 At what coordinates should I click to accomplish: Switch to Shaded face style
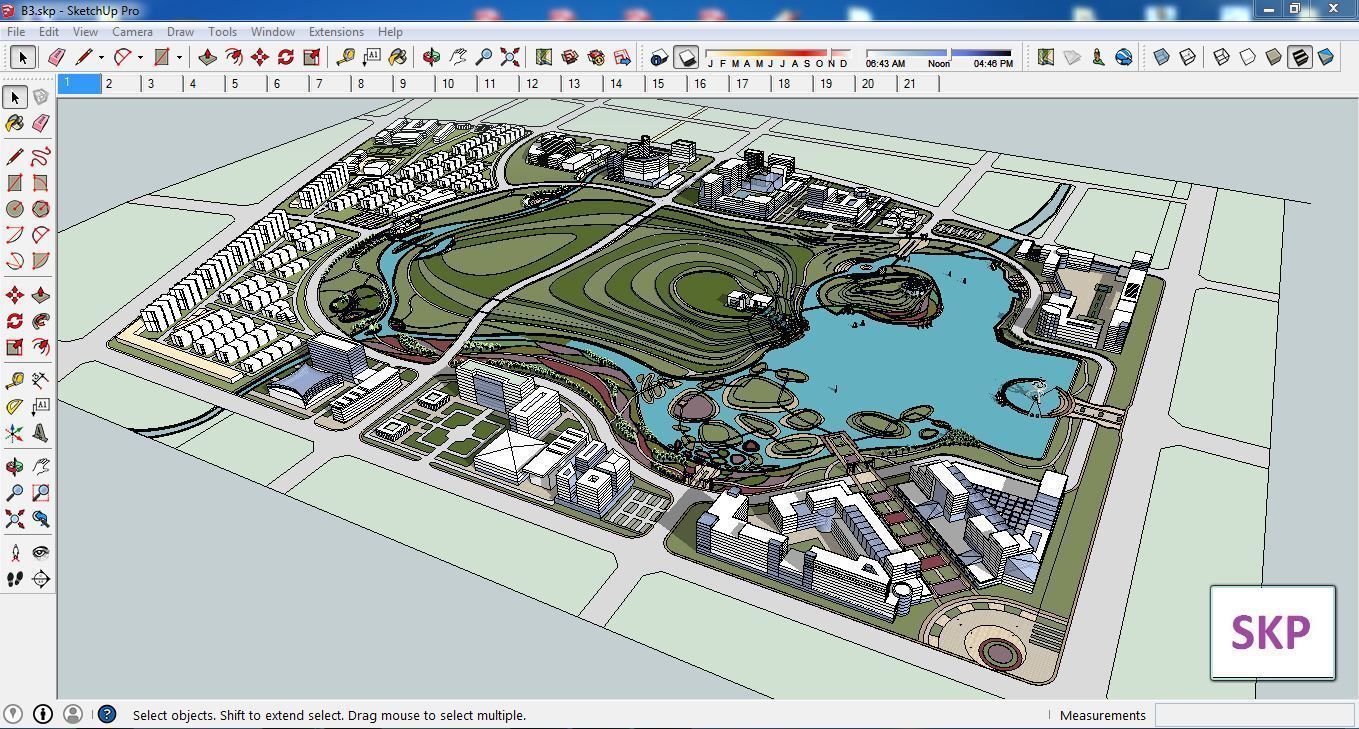tap(1273, 57)
